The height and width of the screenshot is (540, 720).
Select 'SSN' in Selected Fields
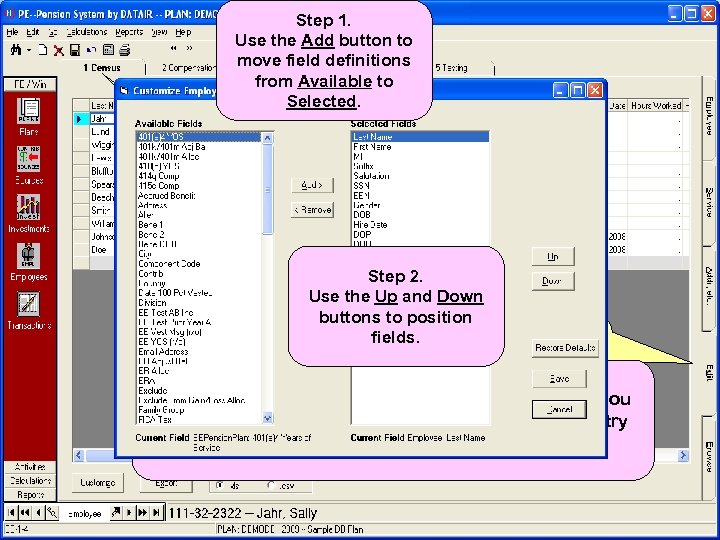click(420, 186)
